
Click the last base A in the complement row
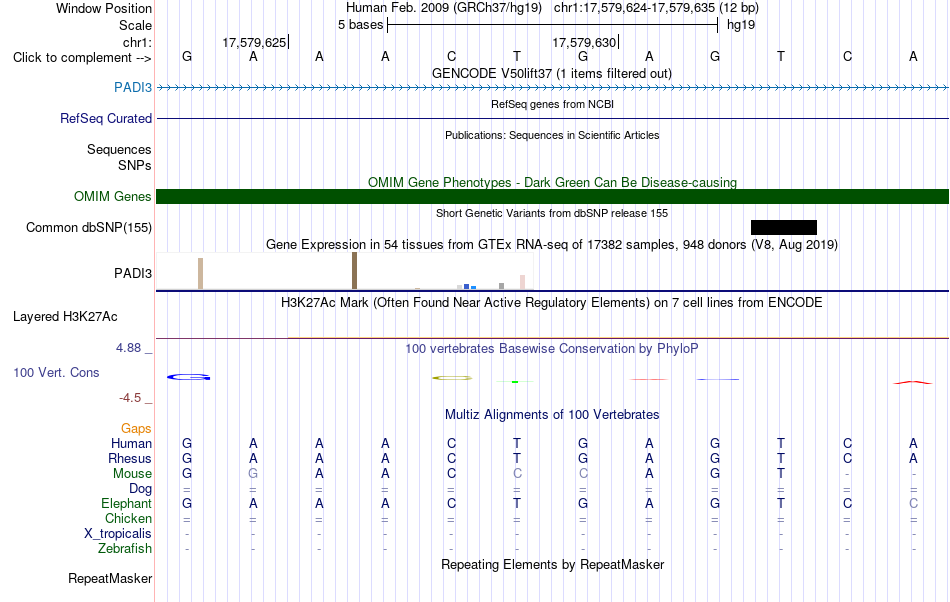(x=913, y=56)
